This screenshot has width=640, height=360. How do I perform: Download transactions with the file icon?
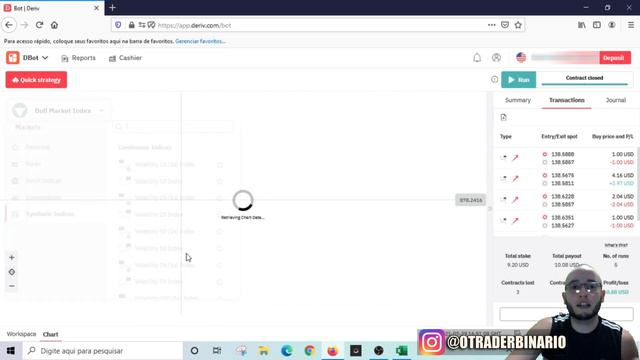click(503, 118)
